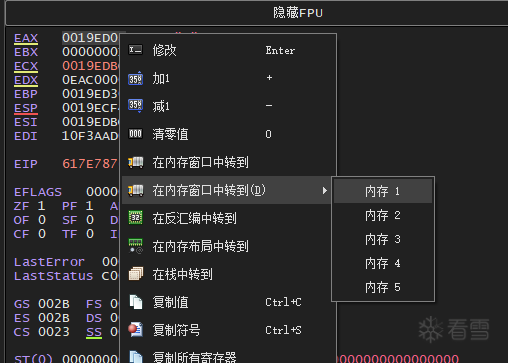508x363 pixels.
Task: Click the icon beside 复制所有寄存器
Action: click(x=136, y=356)
